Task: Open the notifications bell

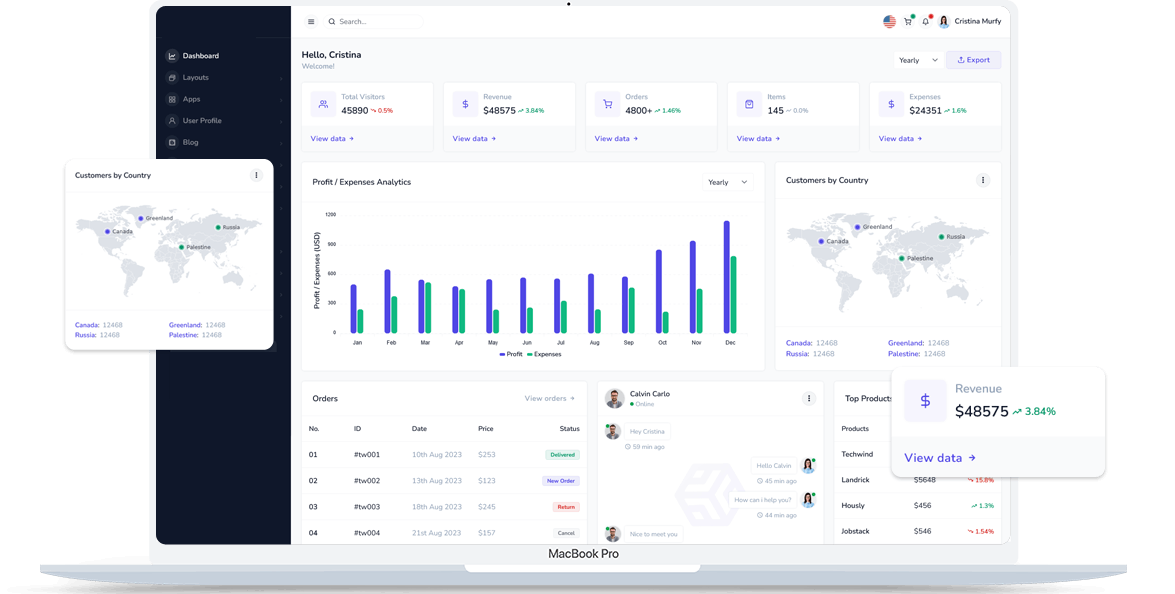Action: [x=926, y=21]
